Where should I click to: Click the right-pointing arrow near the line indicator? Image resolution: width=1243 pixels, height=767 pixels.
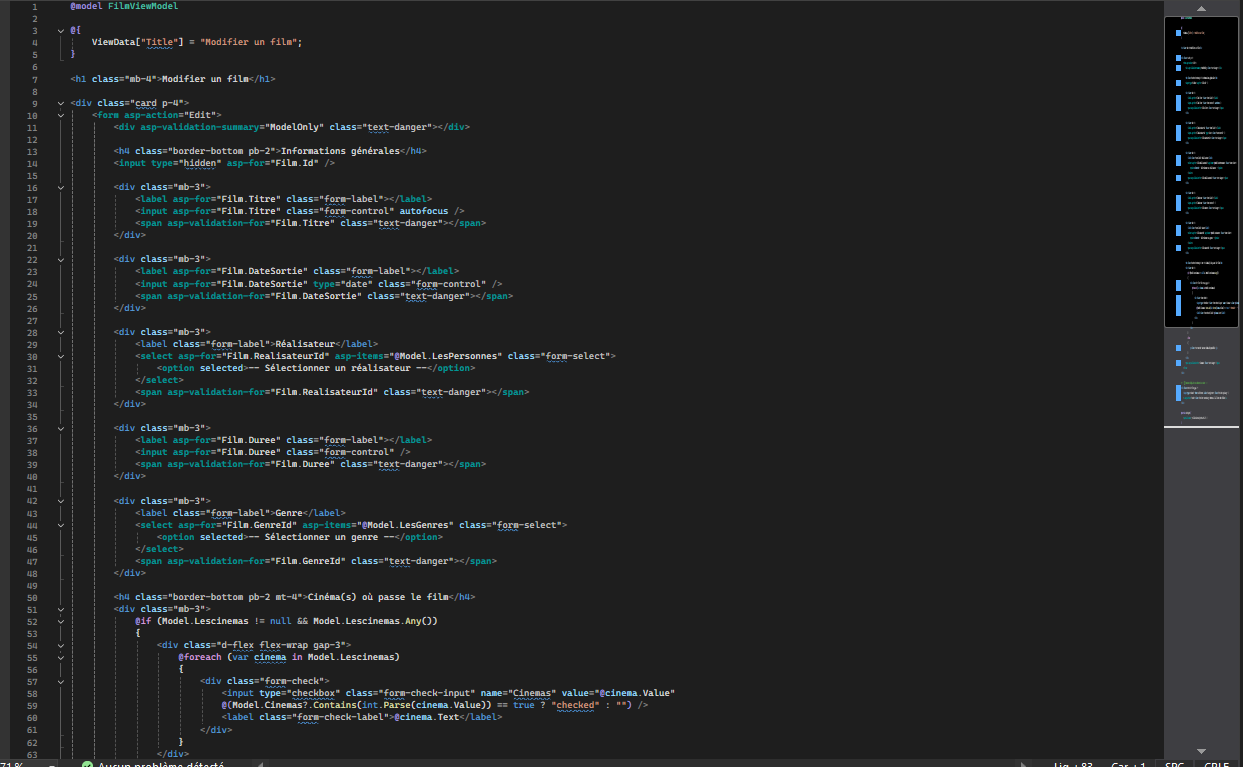1022,763
